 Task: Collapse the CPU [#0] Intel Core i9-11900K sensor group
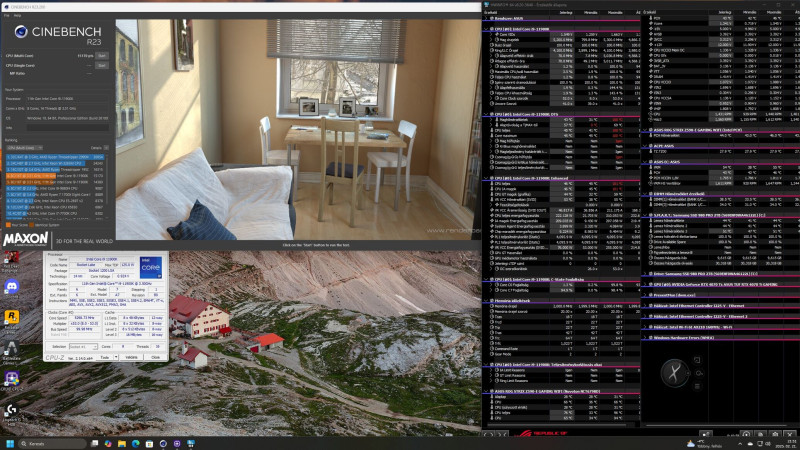pos(486,29)
